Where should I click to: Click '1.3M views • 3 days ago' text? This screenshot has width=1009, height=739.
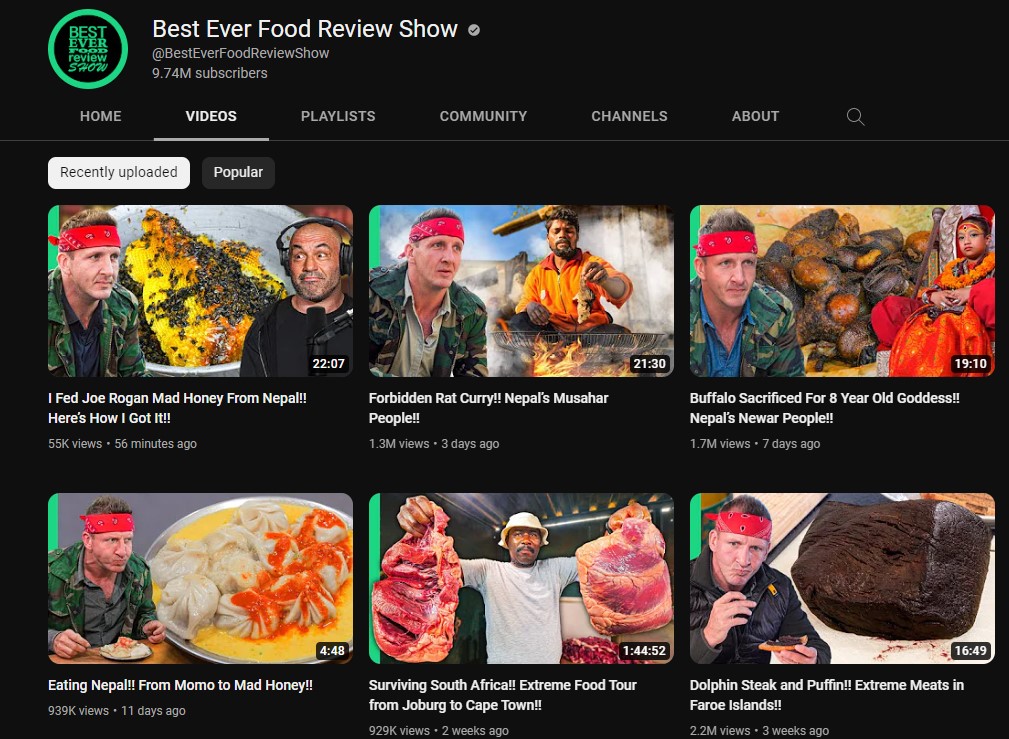click(434, 444)
